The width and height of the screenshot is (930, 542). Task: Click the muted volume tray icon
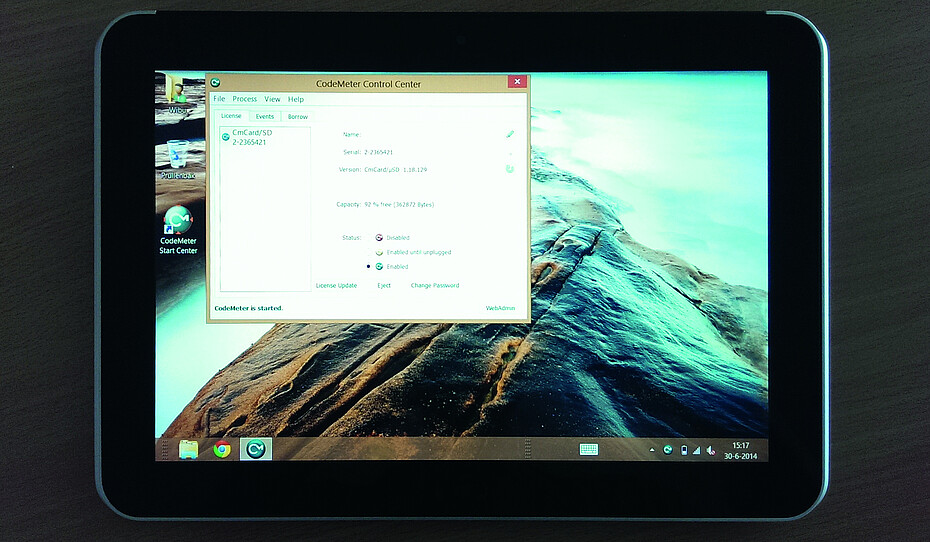[x=711, y=451]
